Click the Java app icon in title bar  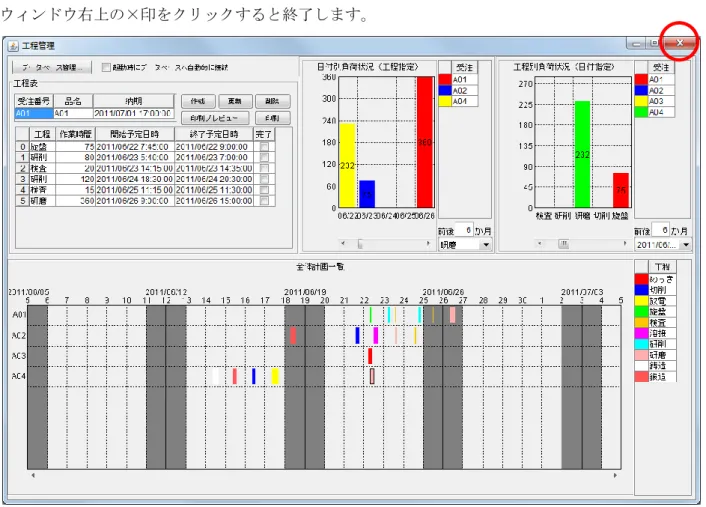coord(13,45)
